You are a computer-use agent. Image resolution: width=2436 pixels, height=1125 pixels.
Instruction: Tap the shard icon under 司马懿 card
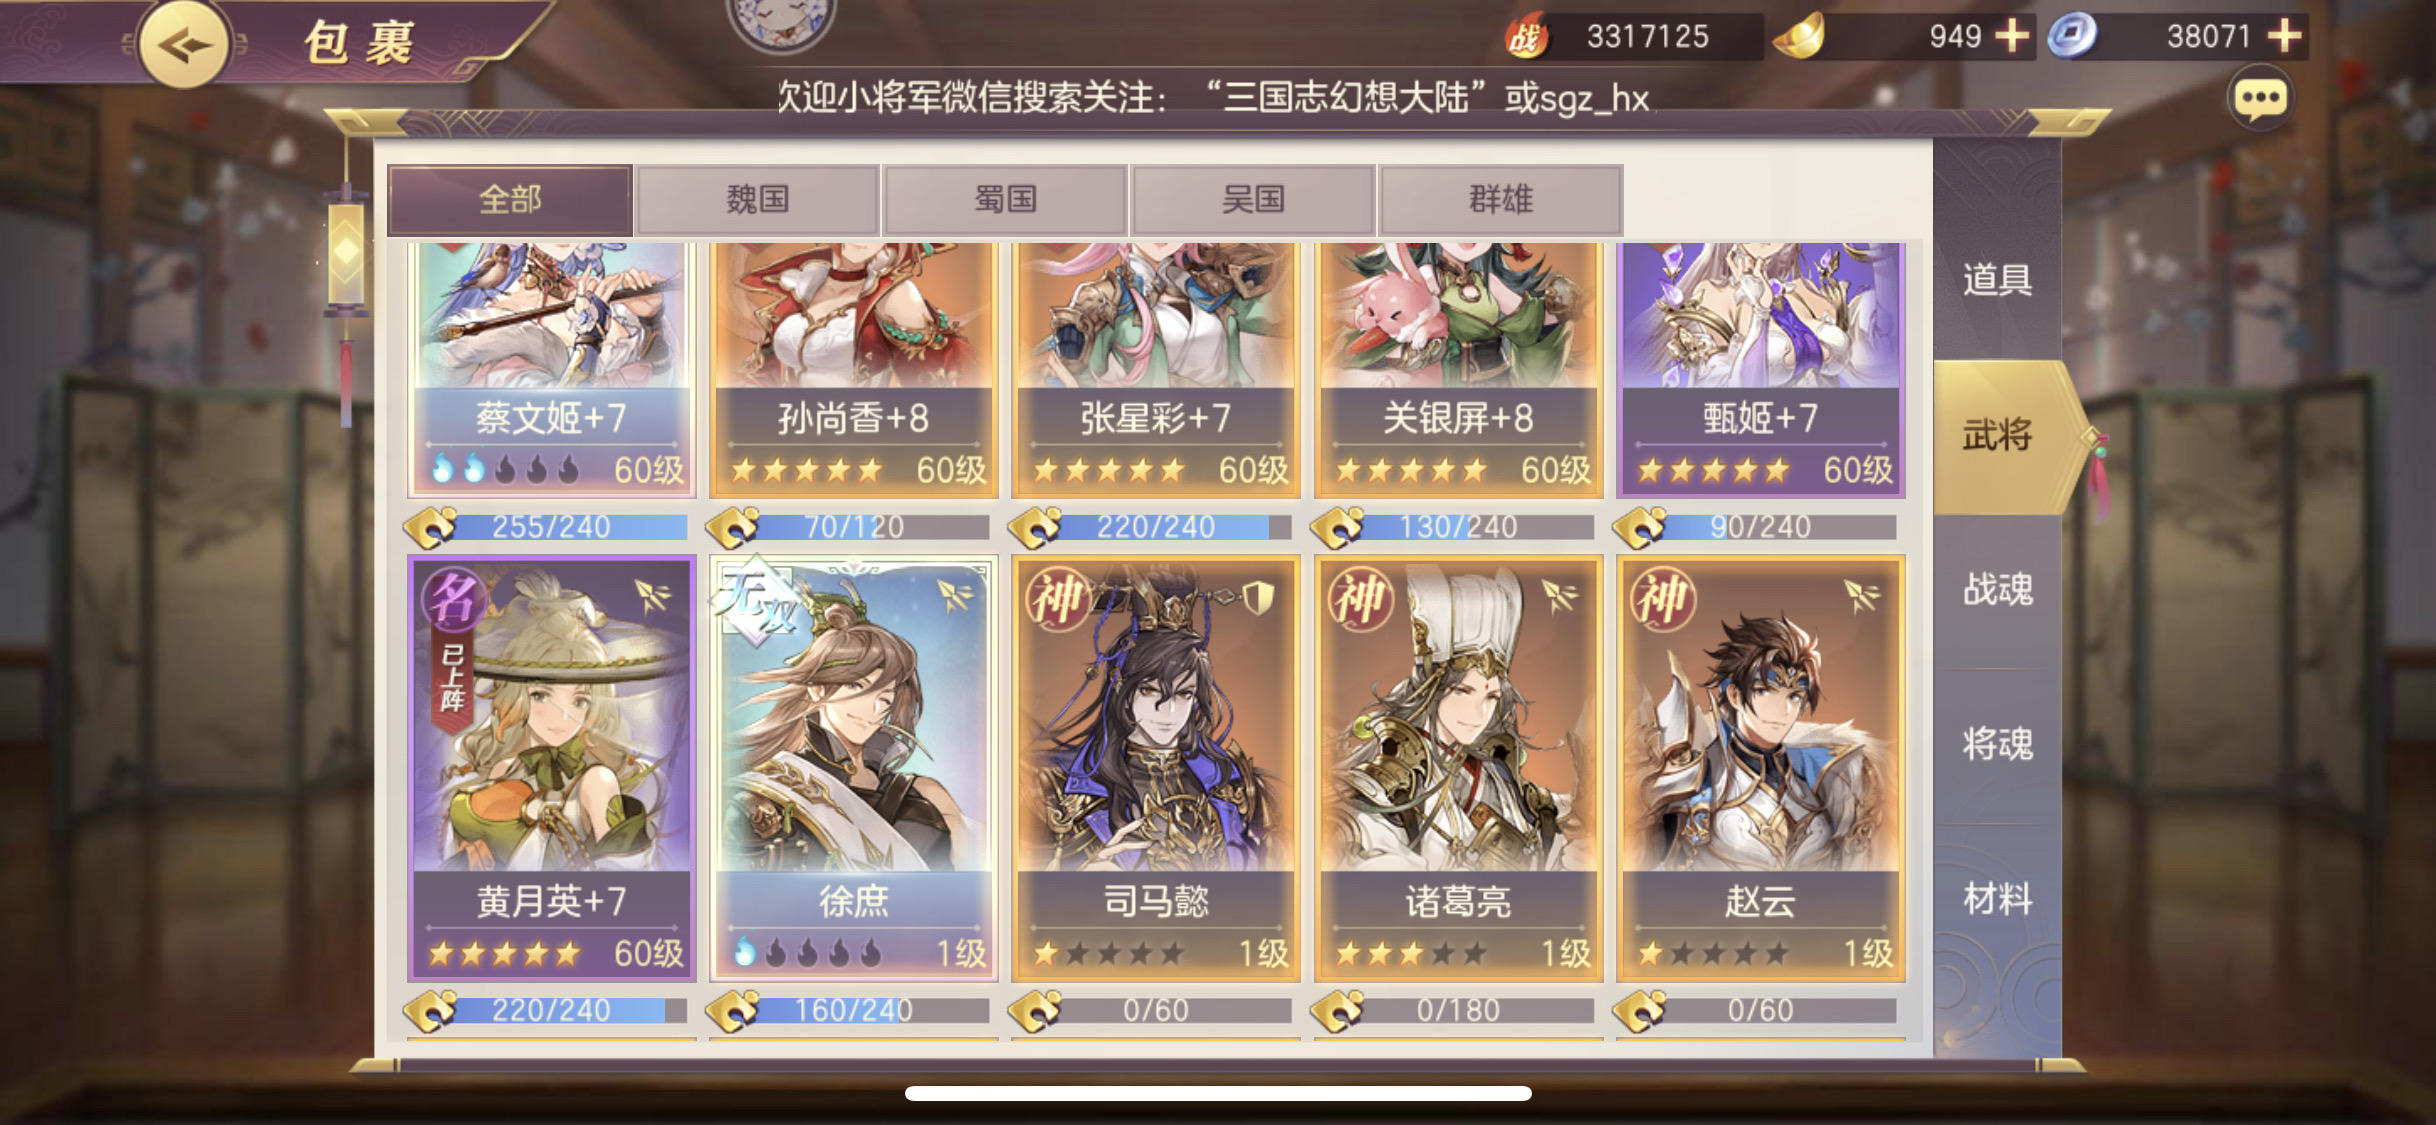point(1036,1010)
